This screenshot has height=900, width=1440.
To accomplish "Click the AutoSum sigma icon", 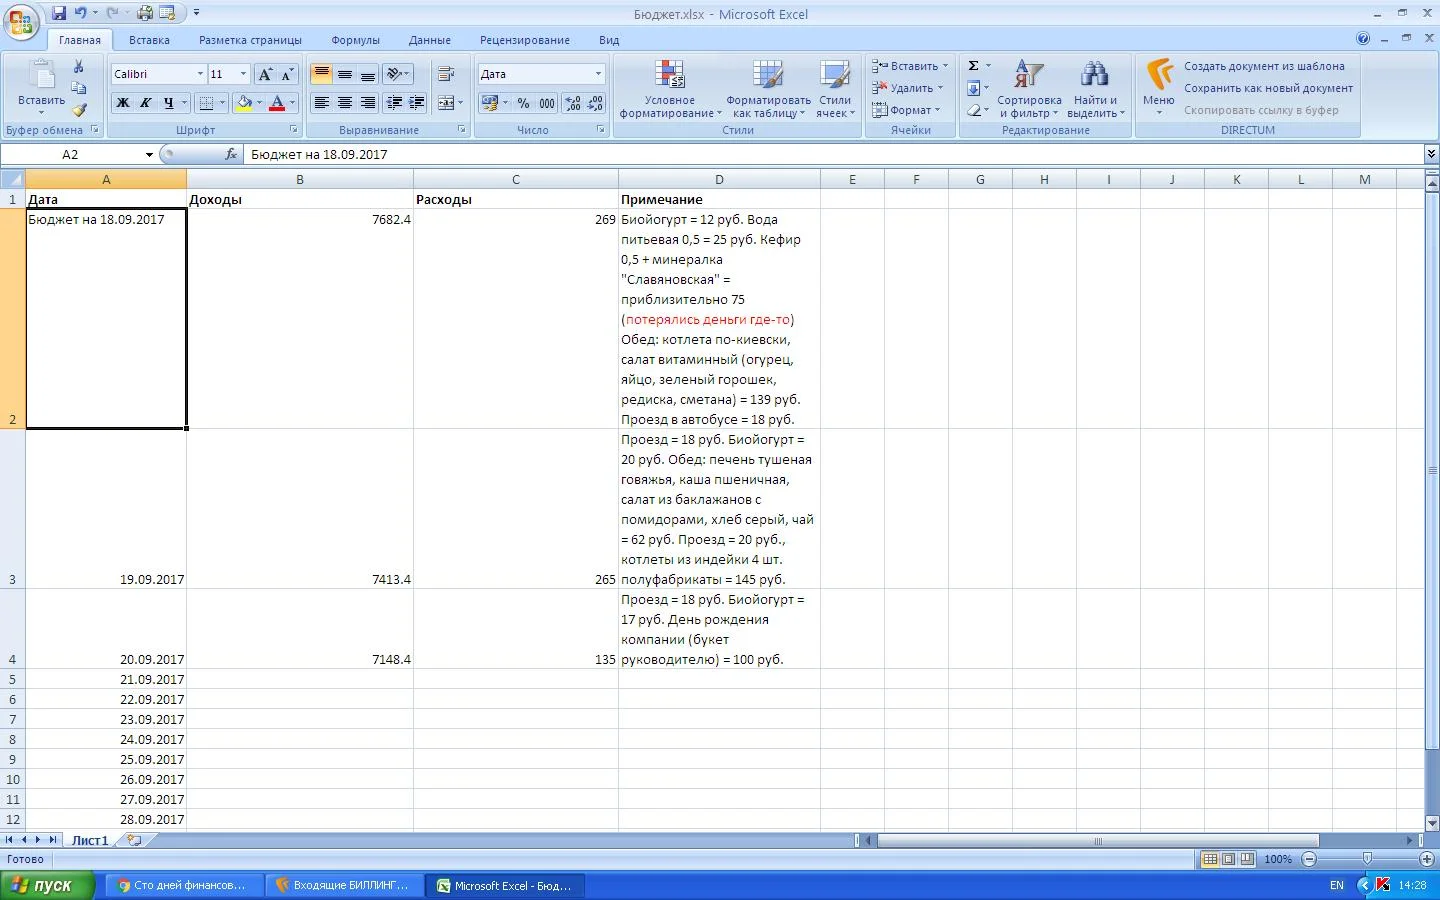I will click(x=974, y=66).
